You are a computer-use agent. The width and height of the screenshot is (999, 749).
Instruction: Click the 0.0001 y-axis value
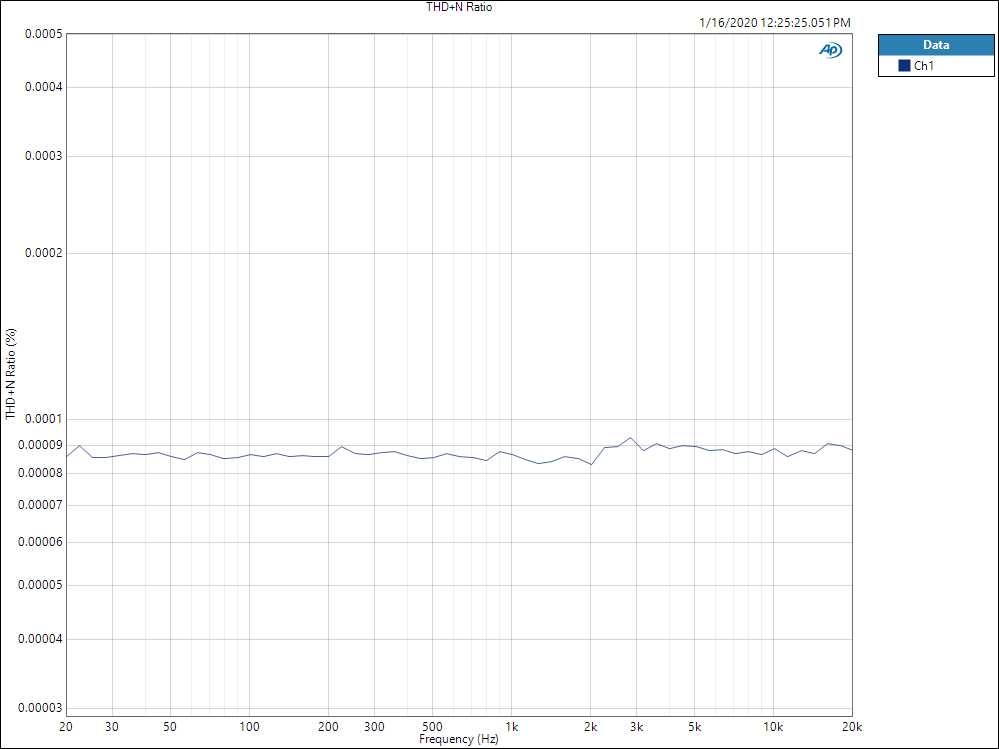click(44, 419)
